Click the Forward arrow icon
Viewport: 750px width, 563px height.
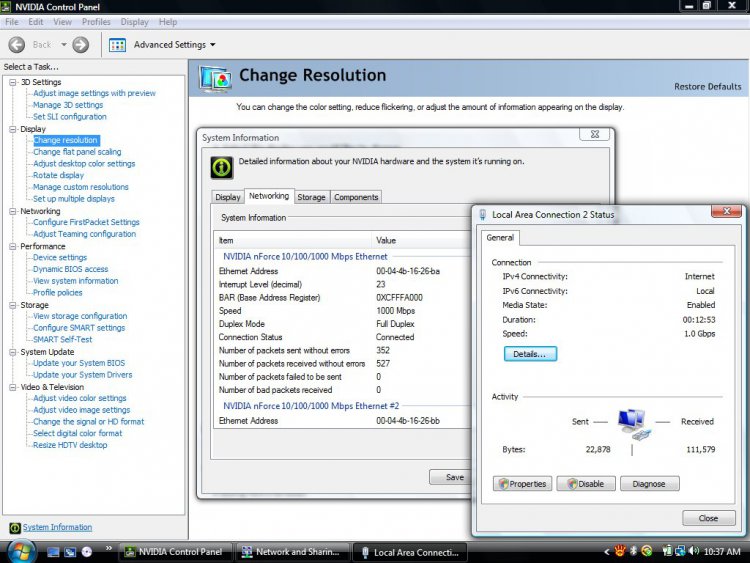(80, 45)
